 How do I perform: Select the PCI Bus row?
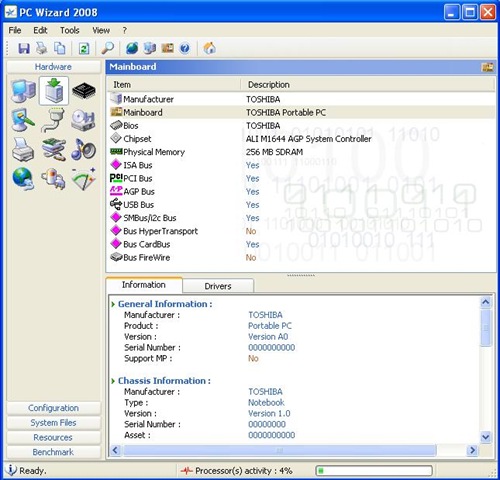pyautogui.click(x=301, y=178)
